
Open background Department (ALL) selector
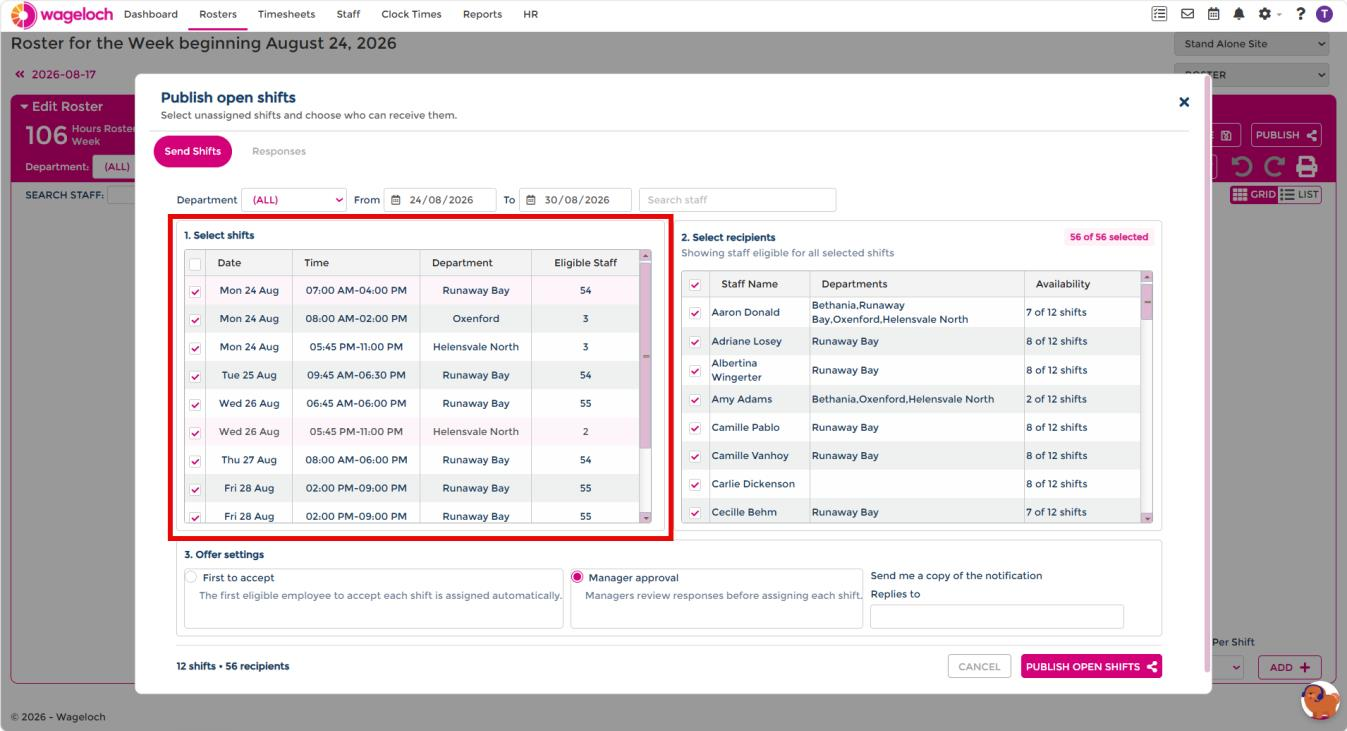(x=113, y=167)
